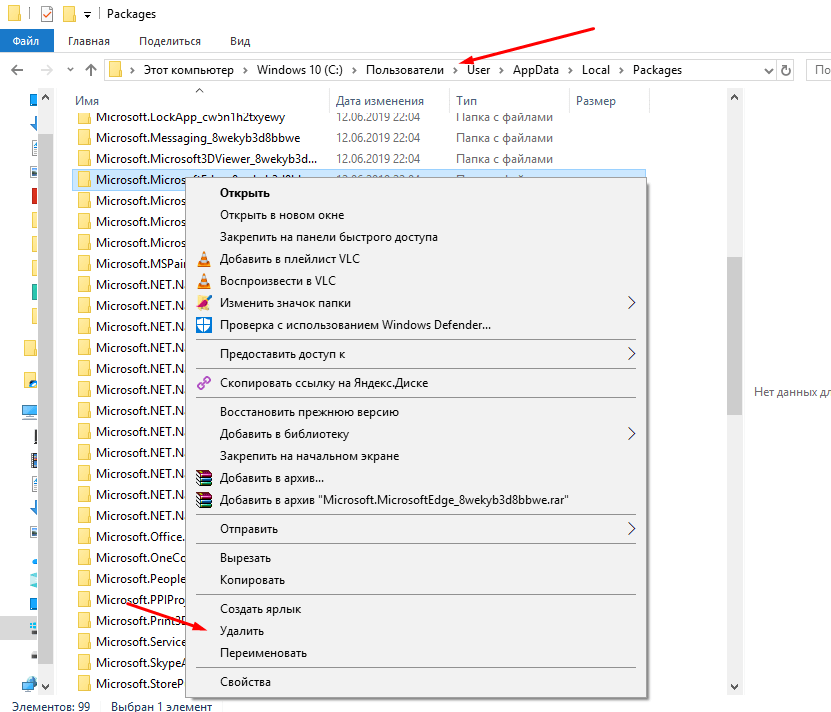Open the Вид ribbon tab
This screenshot has height=712, width=831.
pos(240,41)
